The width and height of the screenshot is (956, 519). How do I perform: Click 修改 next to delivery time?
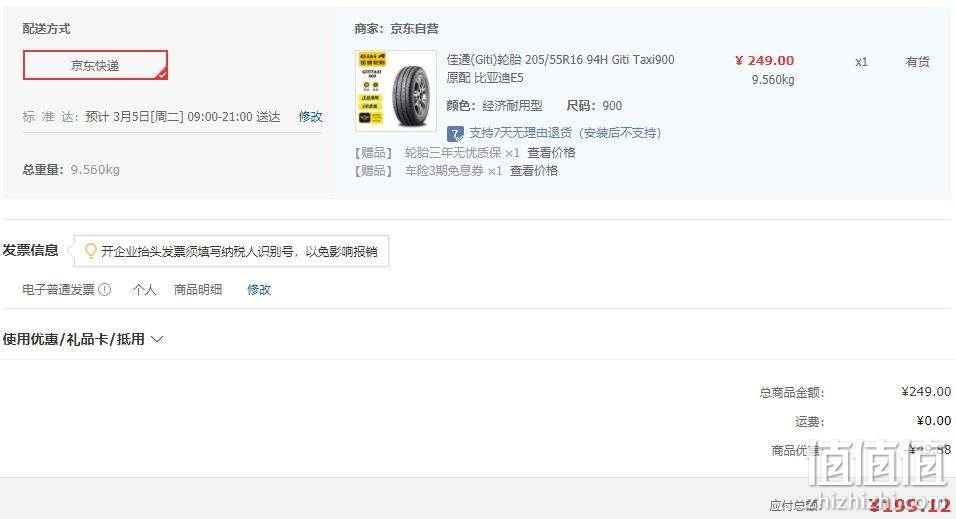coord(310,116)
